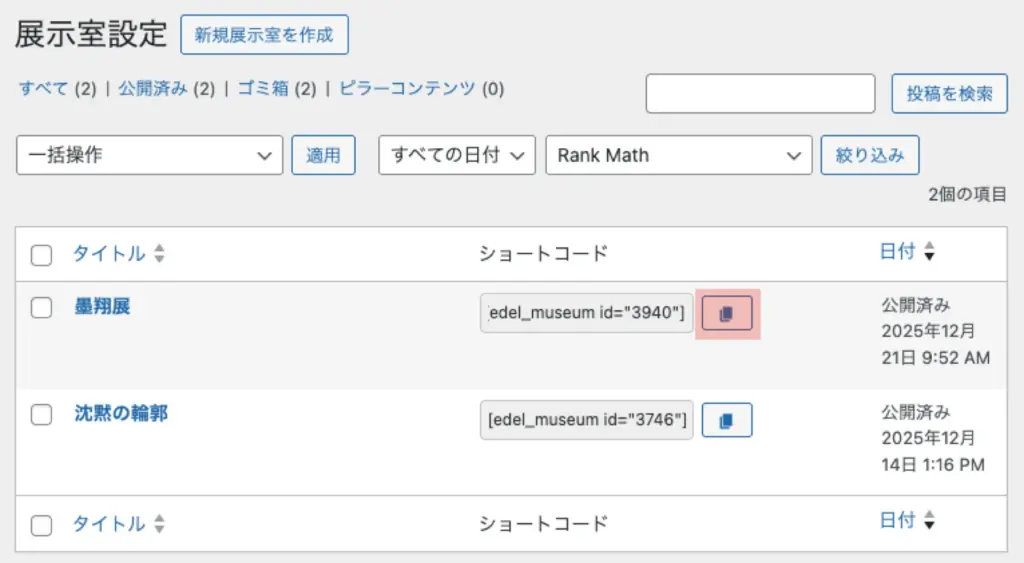Select the 沈黙の輪郭 row checkbox
The height and width of the screenshot is (563, 1024).
point(41,415)
